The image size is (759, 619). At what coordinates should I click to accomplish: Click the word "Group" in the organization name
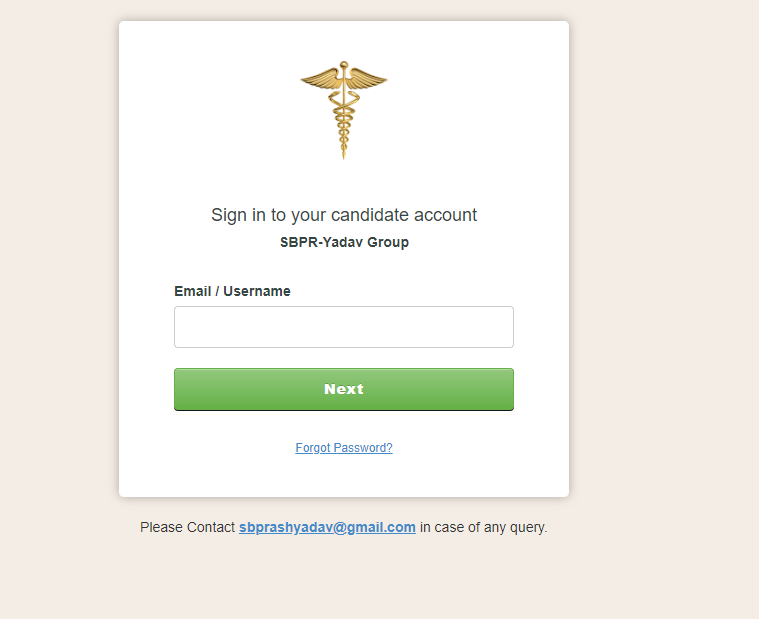[387, 242]
